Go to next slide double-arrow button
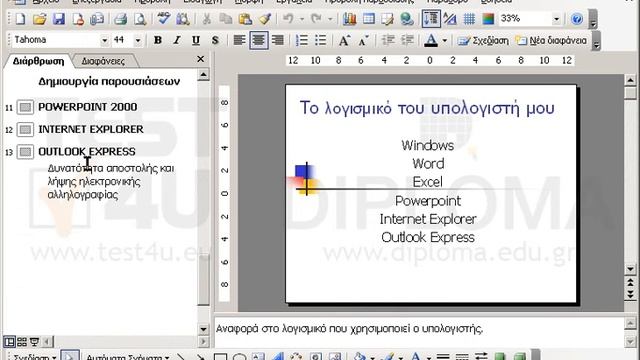The height and width of the screenshot is (360, 640). pos(630,294)
